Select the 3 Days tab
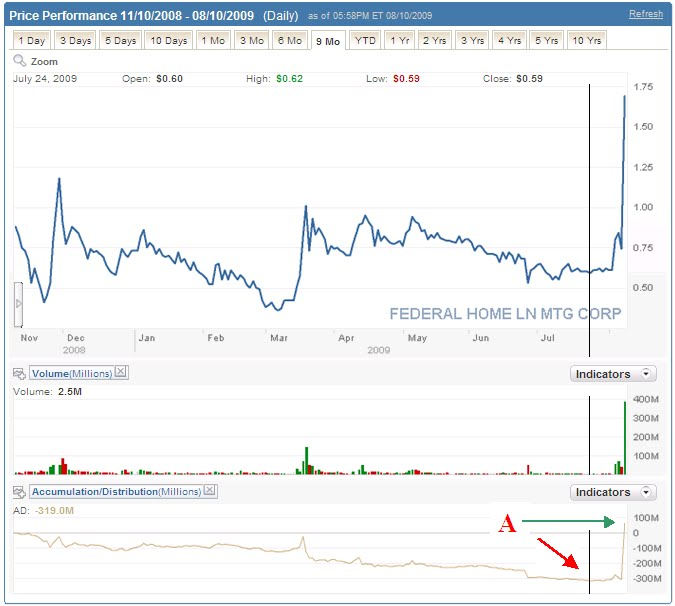The width and height of the screenshot is (675, 606). [x=75, y=40]
